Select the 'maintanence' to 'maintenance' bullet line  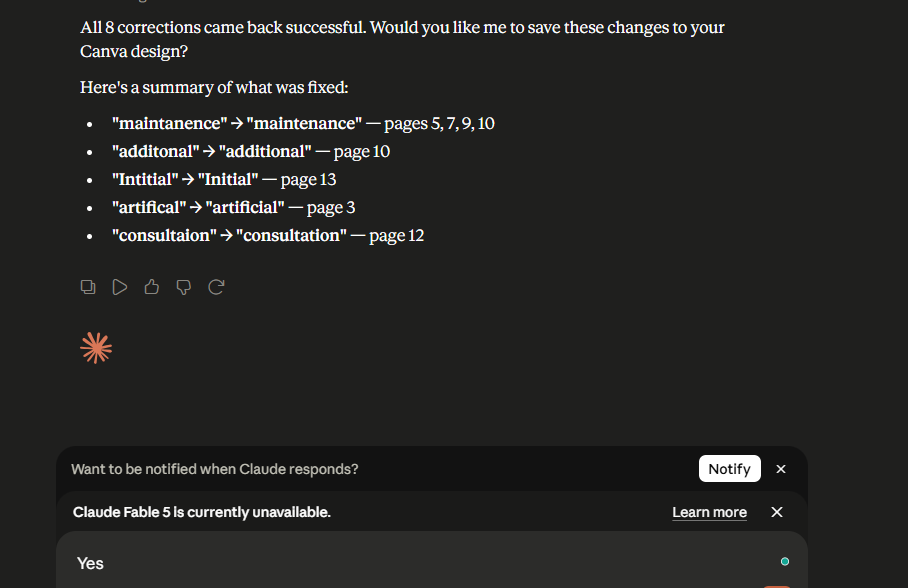(x=303, y=123)
